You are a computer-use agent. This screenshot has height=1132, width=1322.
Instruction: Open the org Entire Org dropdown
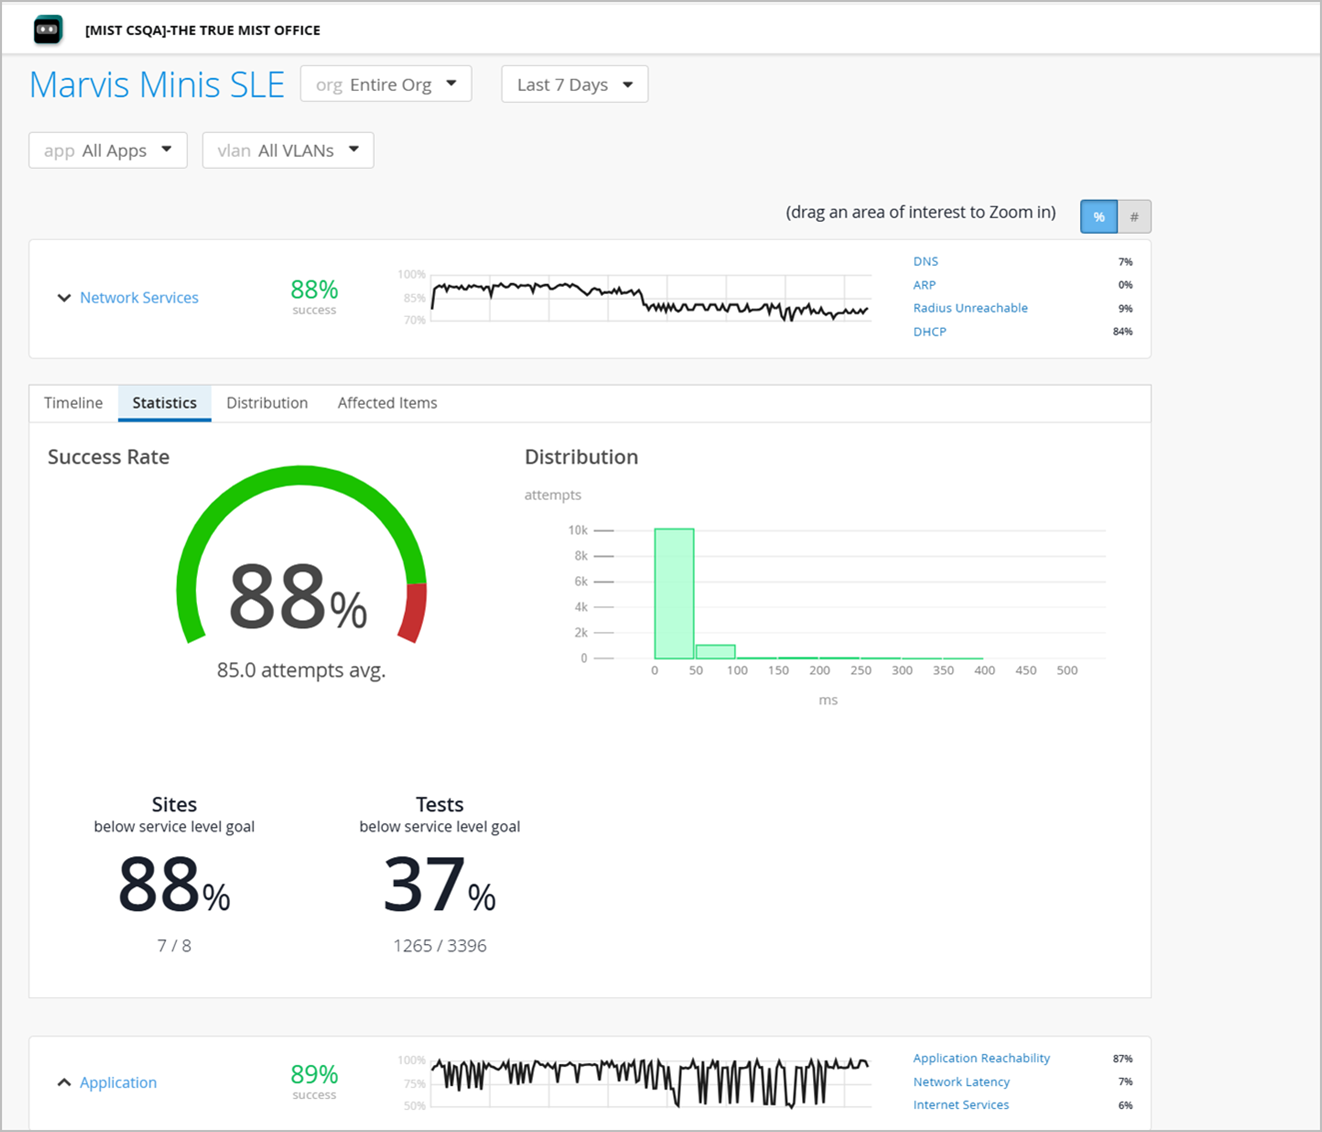(x=386, y=84)
